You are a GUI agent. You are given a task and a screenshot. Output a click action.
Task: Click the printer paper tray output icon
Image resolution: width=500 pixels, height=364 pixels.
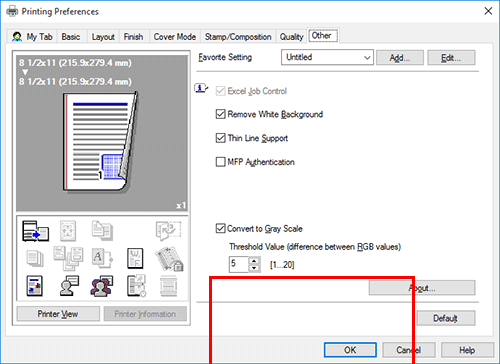pyautogui.click(x=36, y=231)
